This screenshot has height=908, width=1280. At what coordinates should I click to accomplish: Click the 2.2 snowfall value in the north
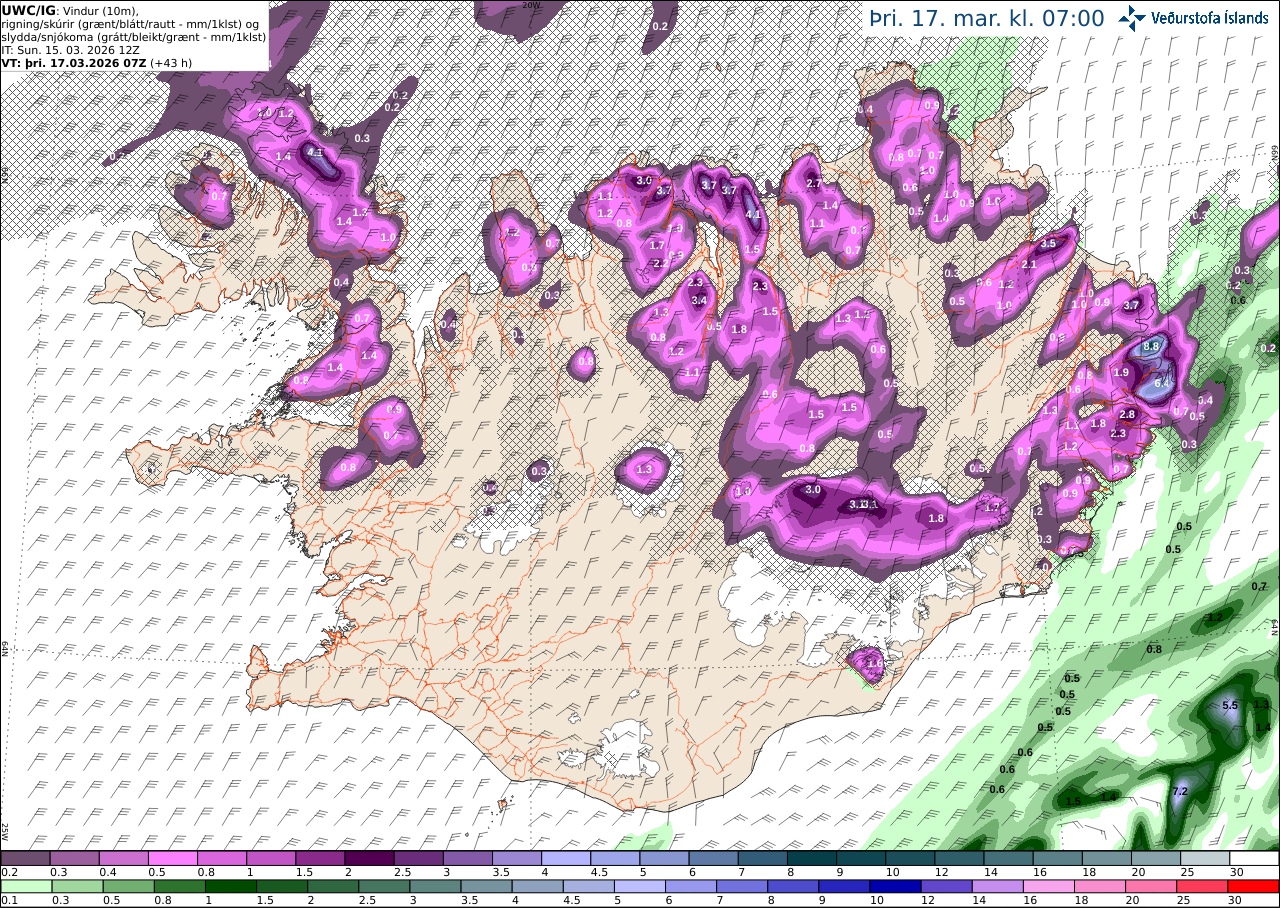[659, 263]
